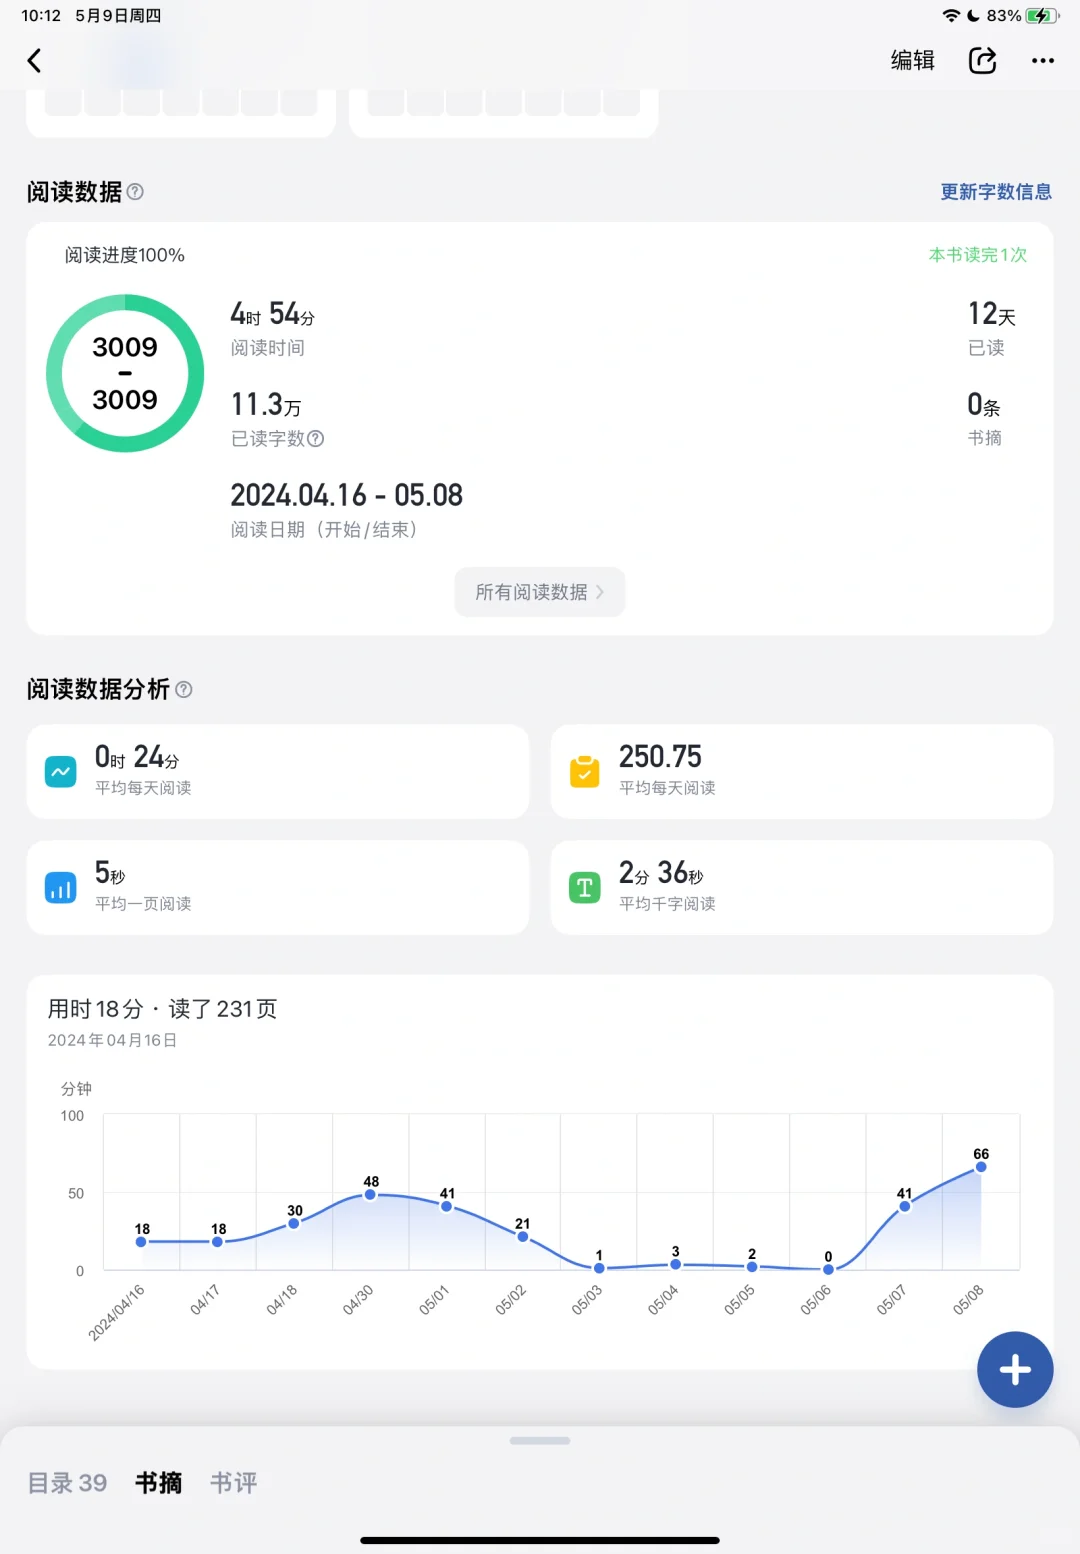Image resolution: width=1080 pixels, height=1554 pixels.
Task: Tap the 12天 已读 value
Action: (991, 314)
